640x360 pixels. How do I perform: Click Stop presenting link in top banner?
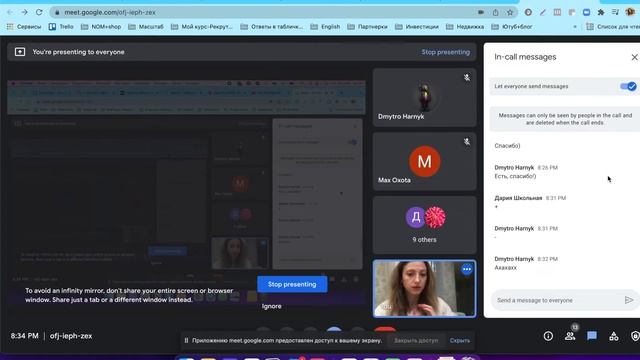pos(445,52)
